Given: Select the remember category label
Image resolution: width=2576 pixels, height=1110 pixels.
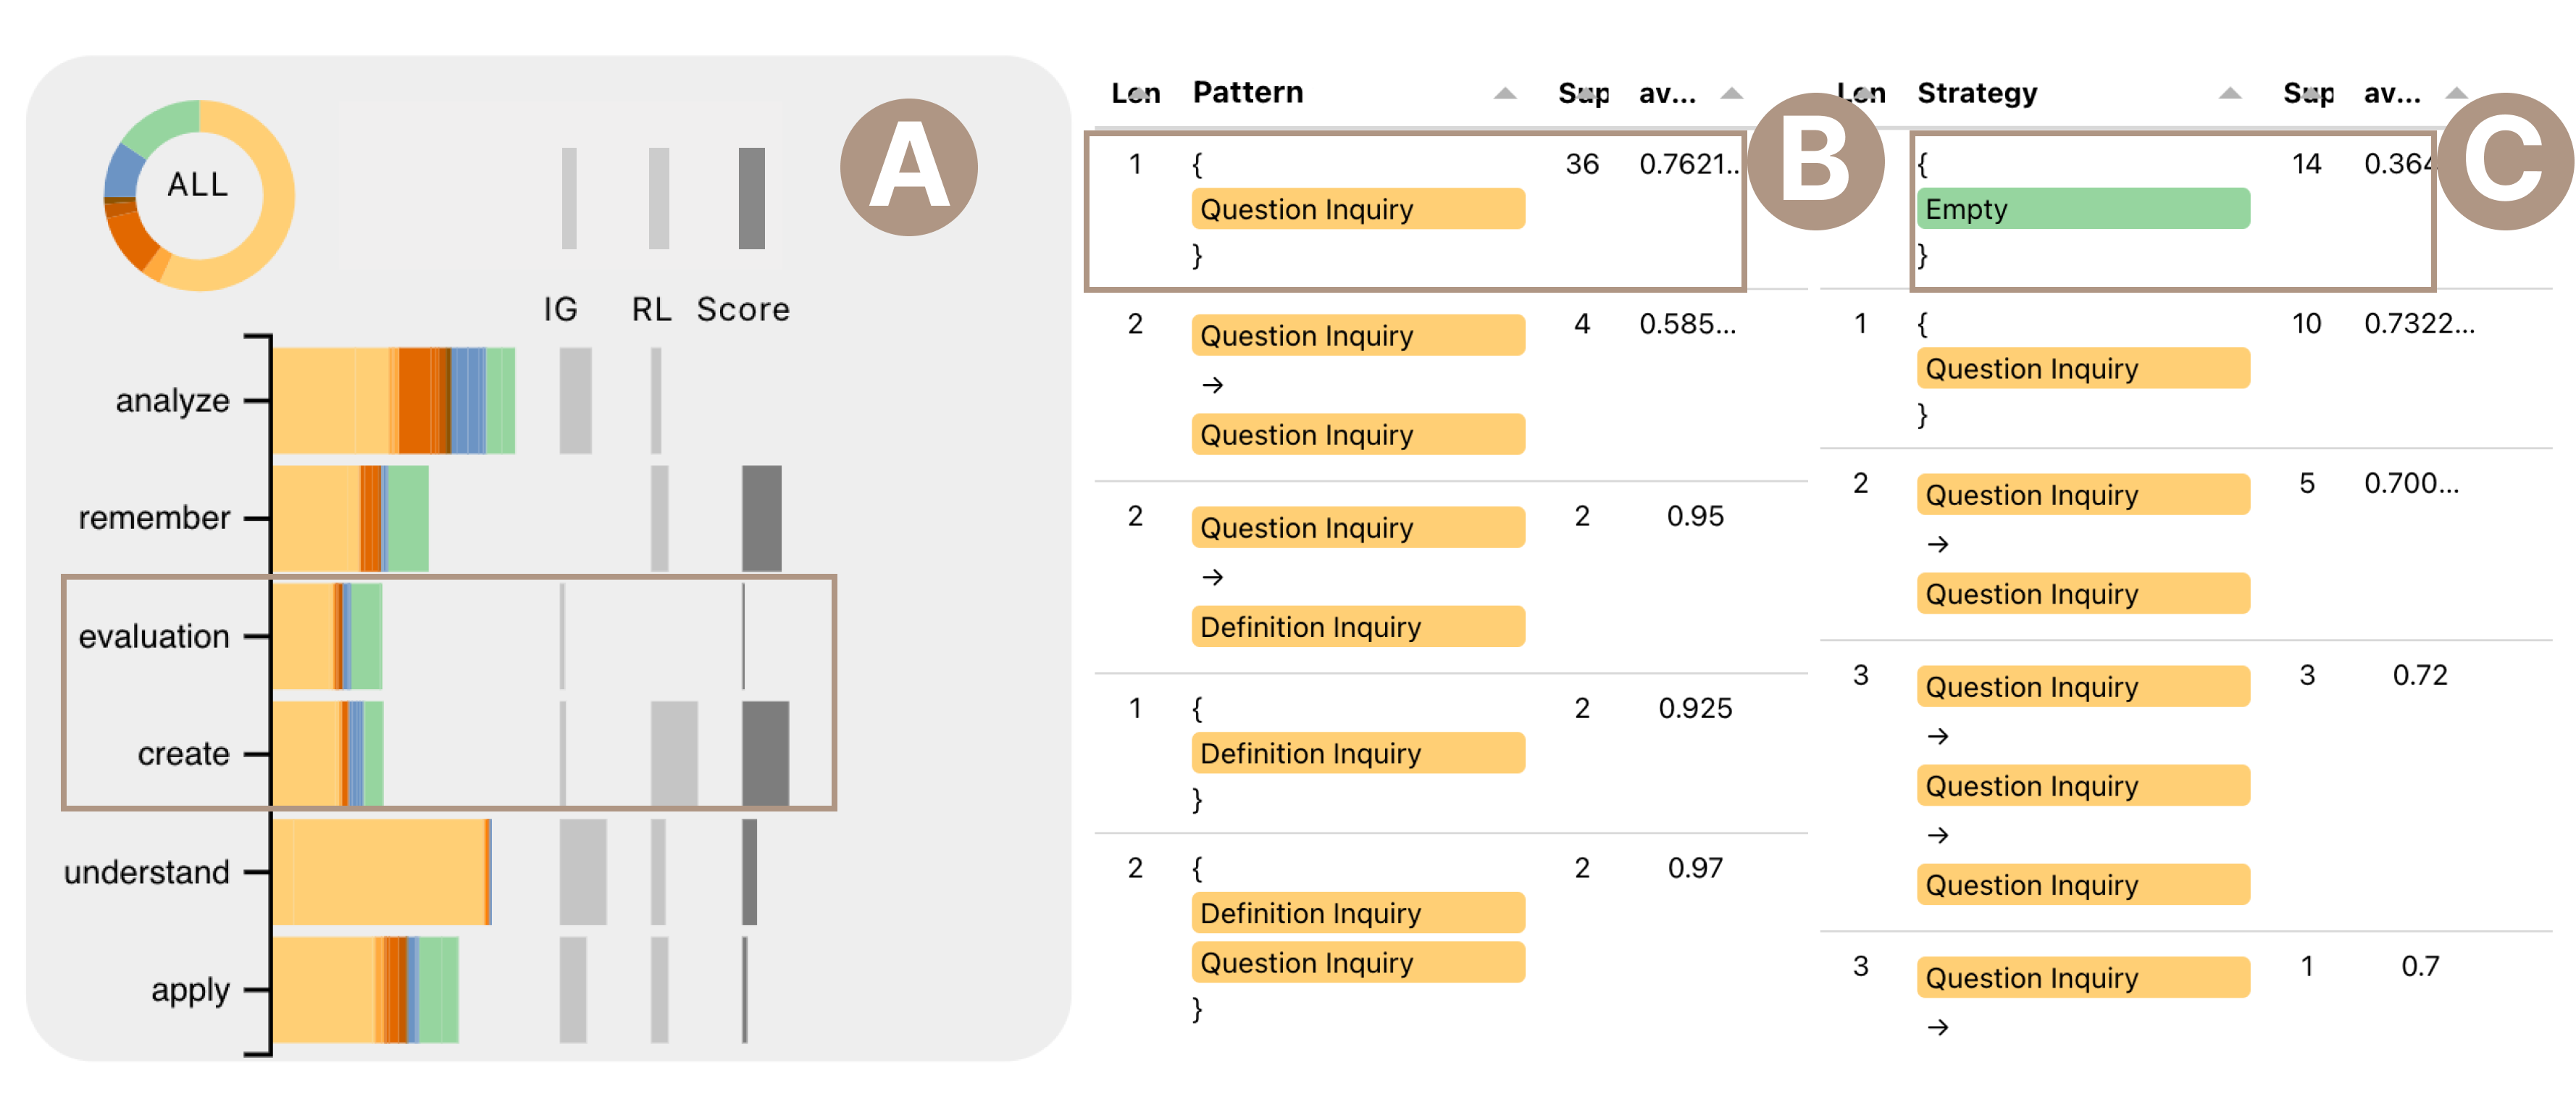Looking at the screenshot, I should click(154, 518).
